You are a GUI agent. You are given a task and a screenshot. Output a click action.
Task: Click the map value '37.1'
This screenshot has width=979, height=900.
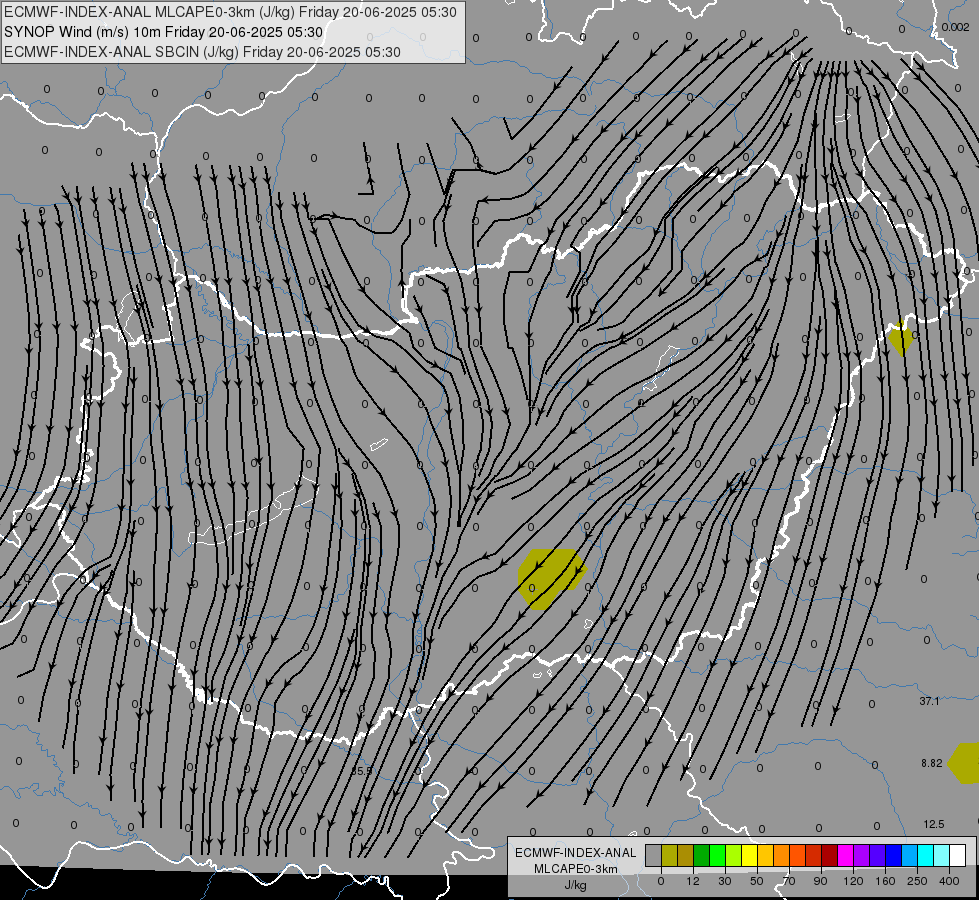(929, 701)
